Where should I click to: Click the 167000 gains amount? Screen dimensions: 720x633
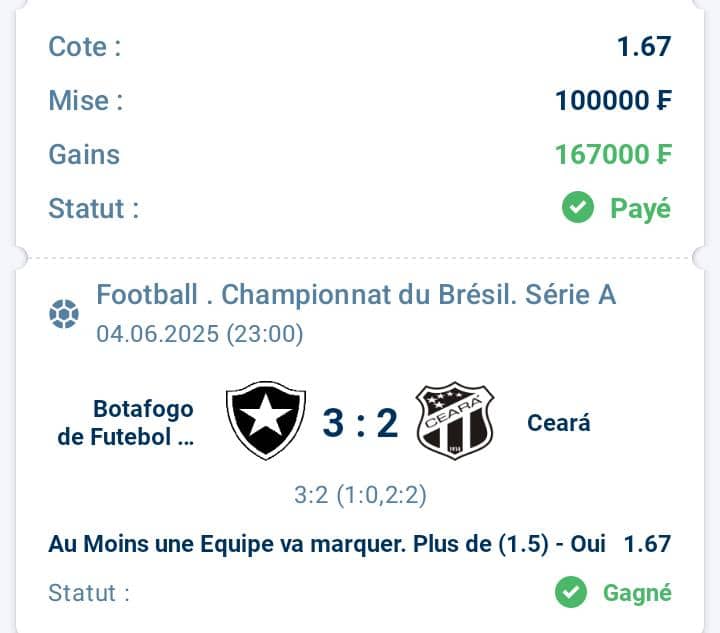tap(613, 154)
